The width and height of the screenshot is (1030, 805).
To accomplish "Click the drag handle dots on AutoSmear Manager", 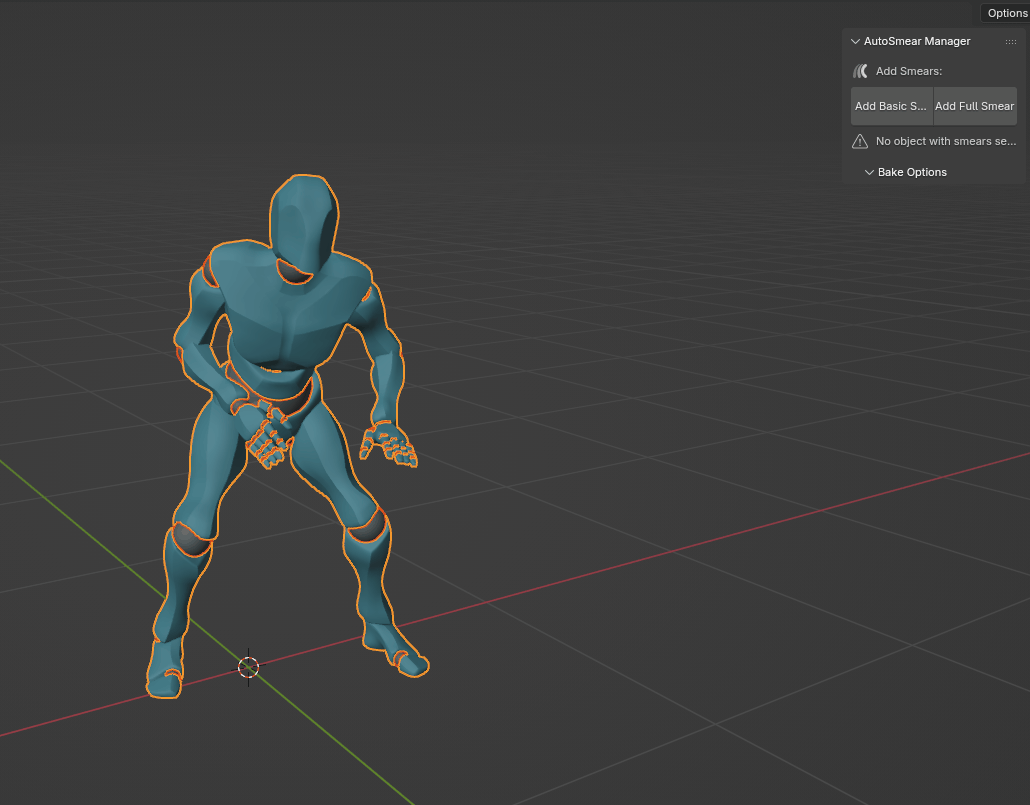I will [1011, 42].
